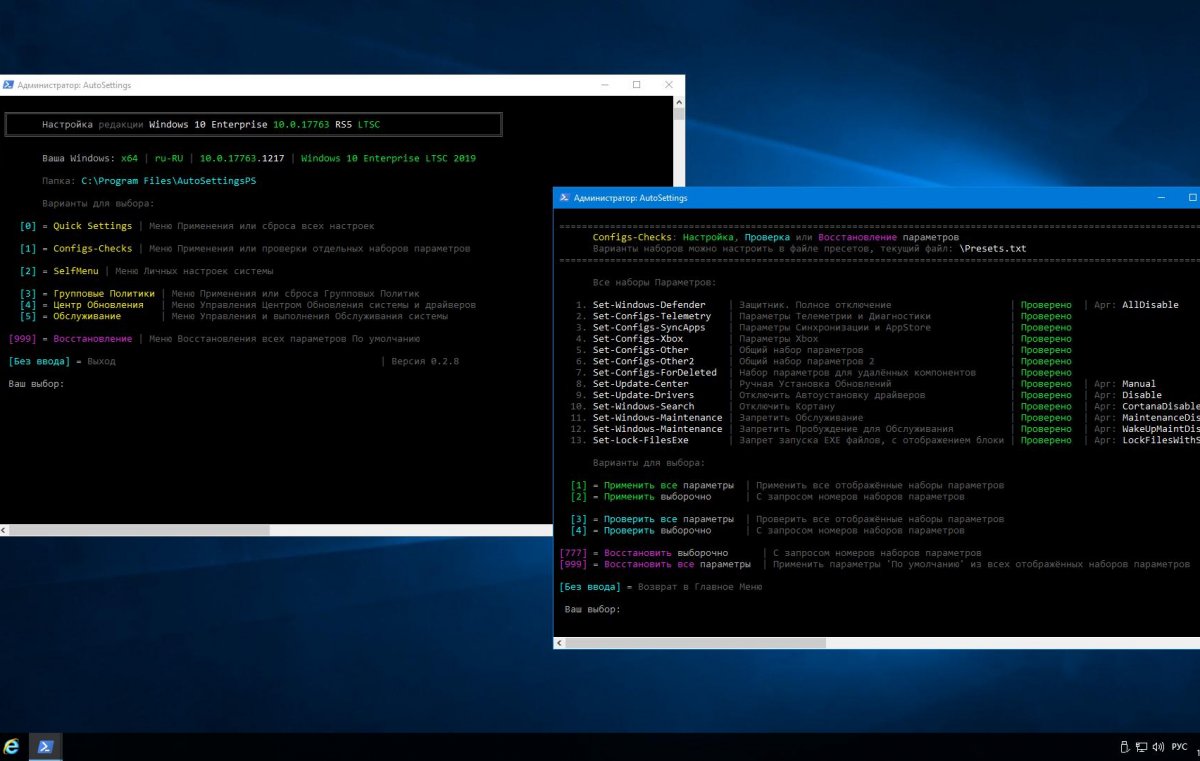
Task: Click the back window title 'Администратор: AutoSettings'
Action: 74,86
